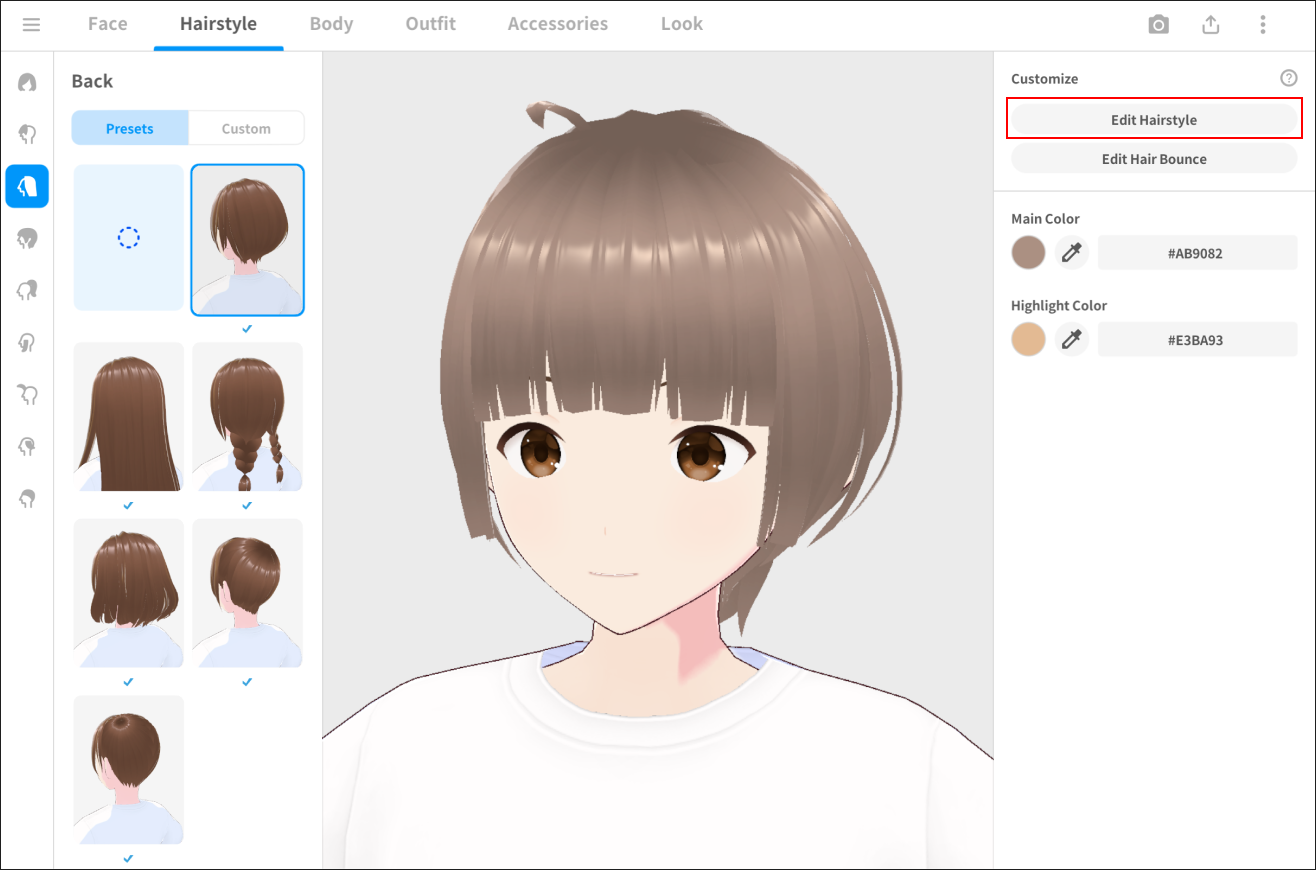Select the Hair Set category icon in sidebar
Image resolution: width=1316 pixels, height=870 pixels.
click(27, 82)
